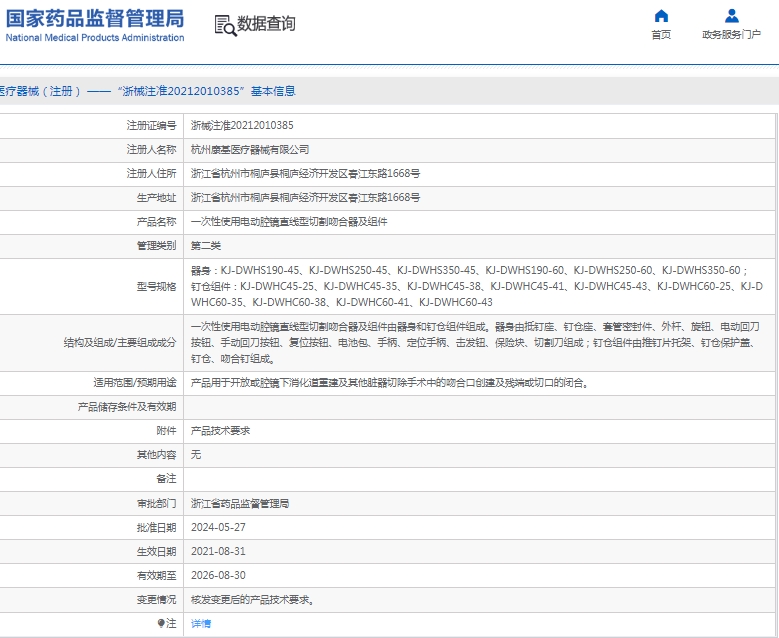Click the effective date 2021-08-31
The height and width of the screenshot is (638, 779).
218,552
